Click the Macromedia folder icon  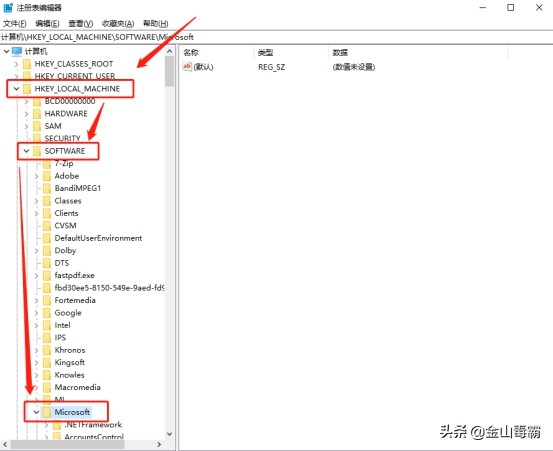click(x=47, y=388)
